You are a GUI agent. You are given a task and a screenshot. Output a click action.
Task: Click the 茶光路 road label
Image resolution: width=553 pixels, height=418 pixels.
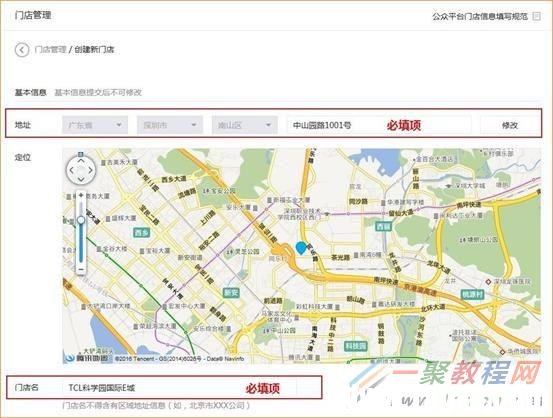pyautogui.click(x=340, y=258)
